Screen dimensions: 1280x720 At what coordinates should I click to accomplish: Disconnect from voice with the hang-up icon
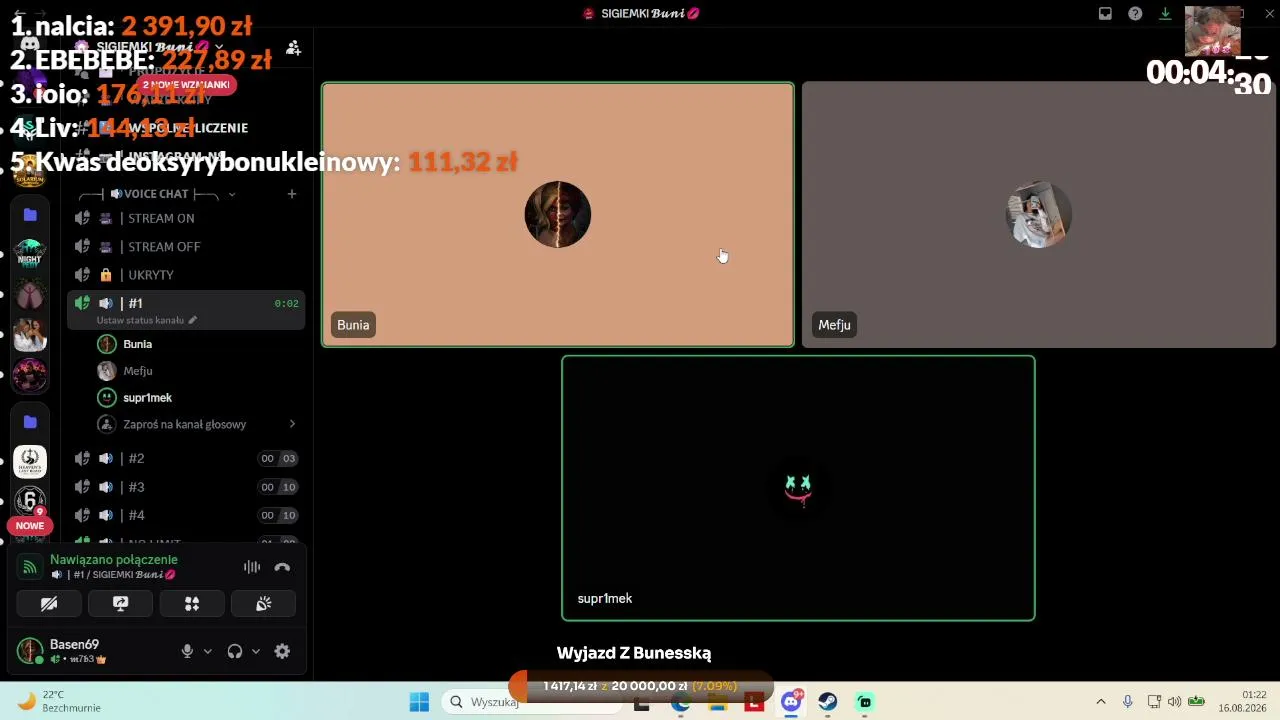282,567
